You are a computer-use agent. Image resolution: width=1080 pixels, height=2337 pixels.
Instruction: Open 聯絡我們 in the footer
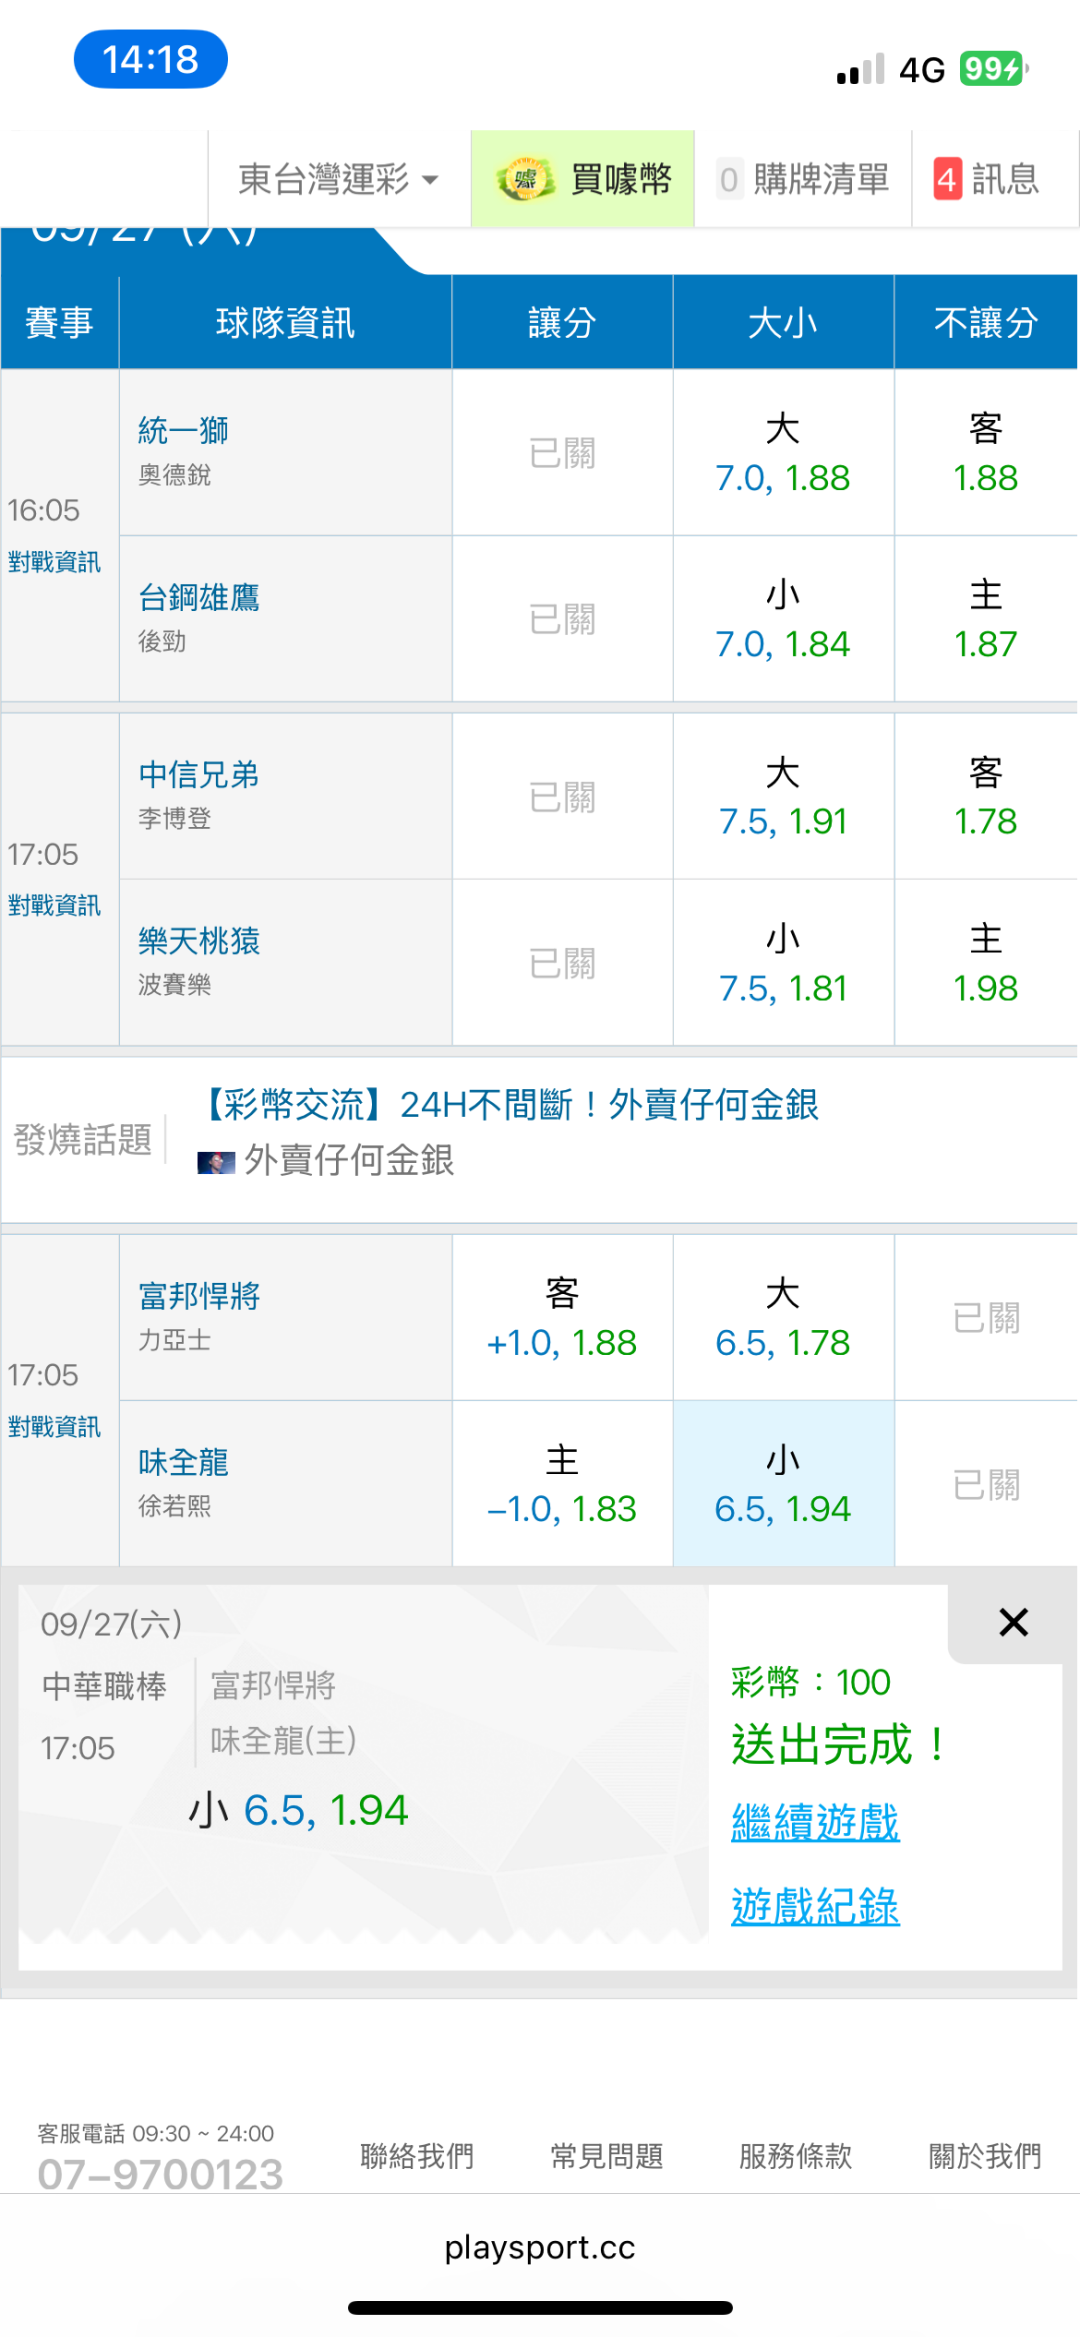[x=417, y=2156]
